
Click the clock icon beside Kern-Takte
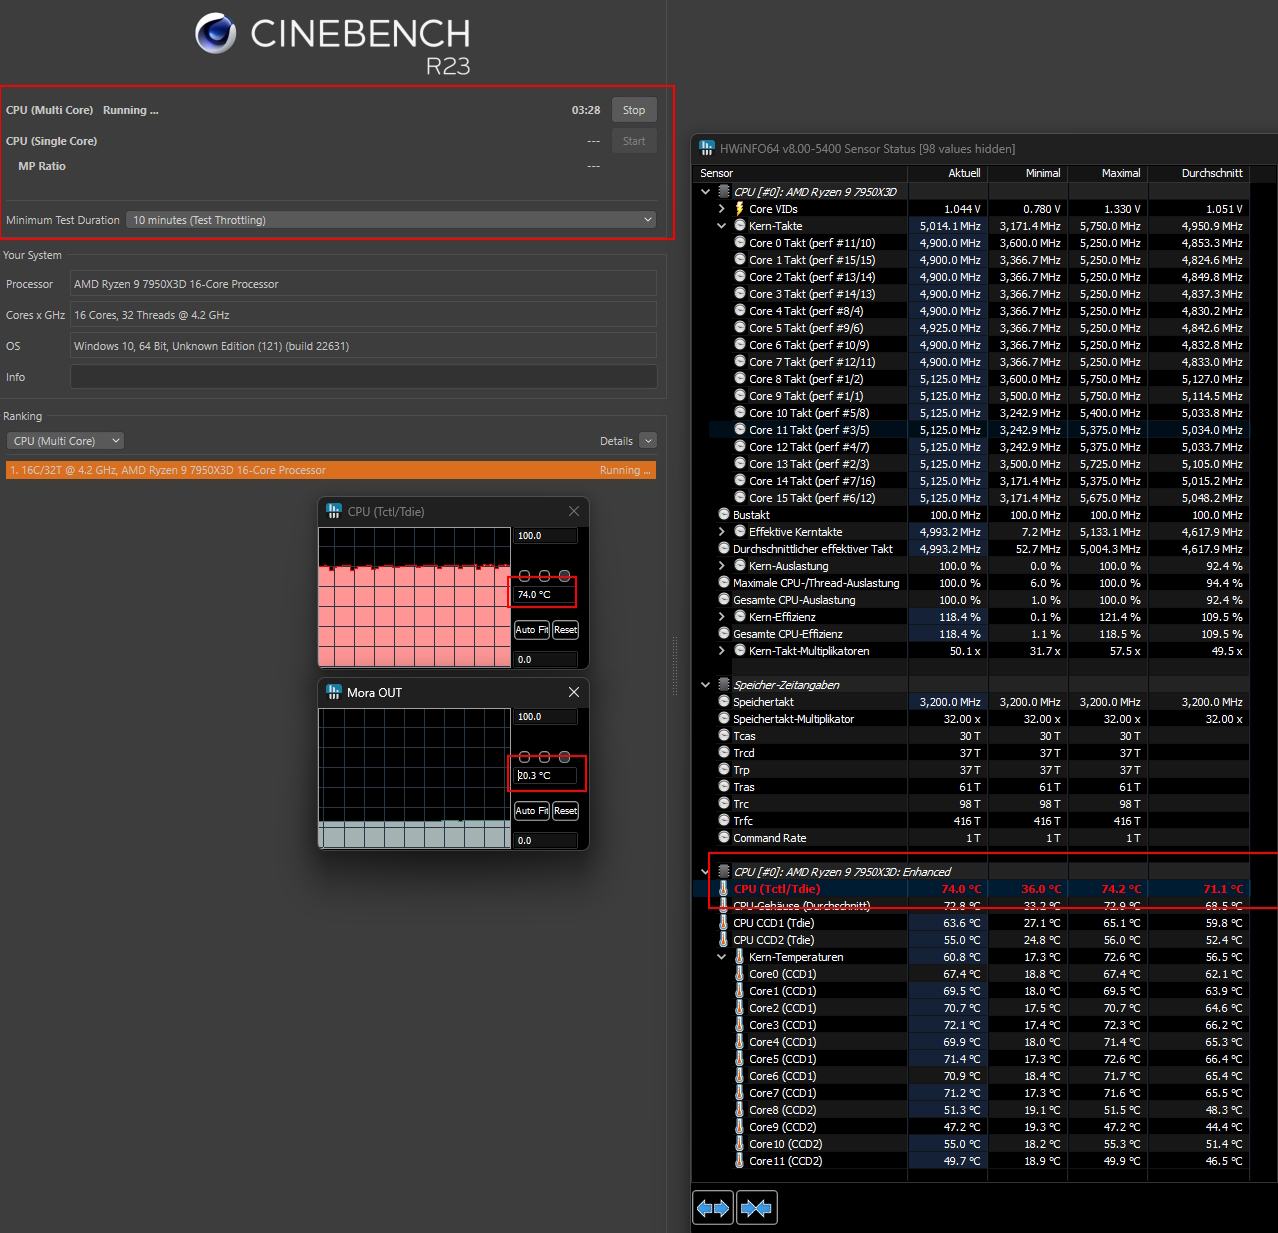(x=740, y=225)
